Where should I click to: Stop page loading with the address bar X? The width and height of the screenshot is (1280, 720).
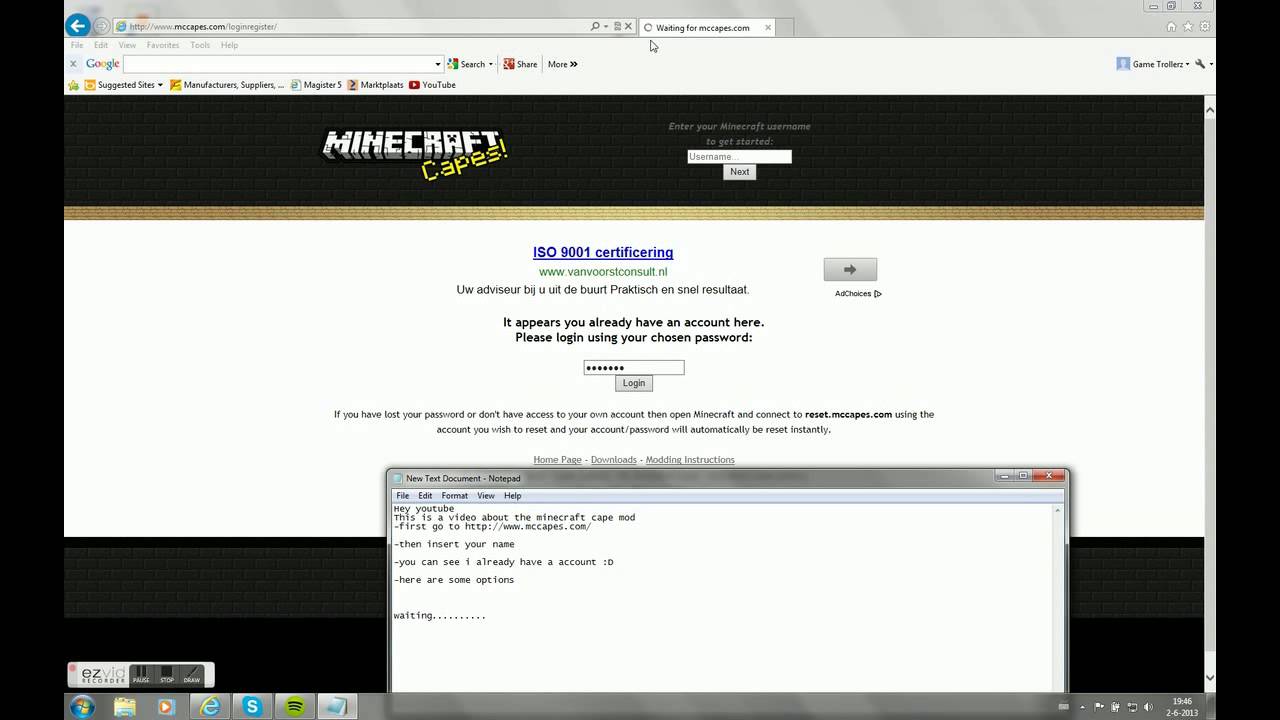click(x=630, y=26)
